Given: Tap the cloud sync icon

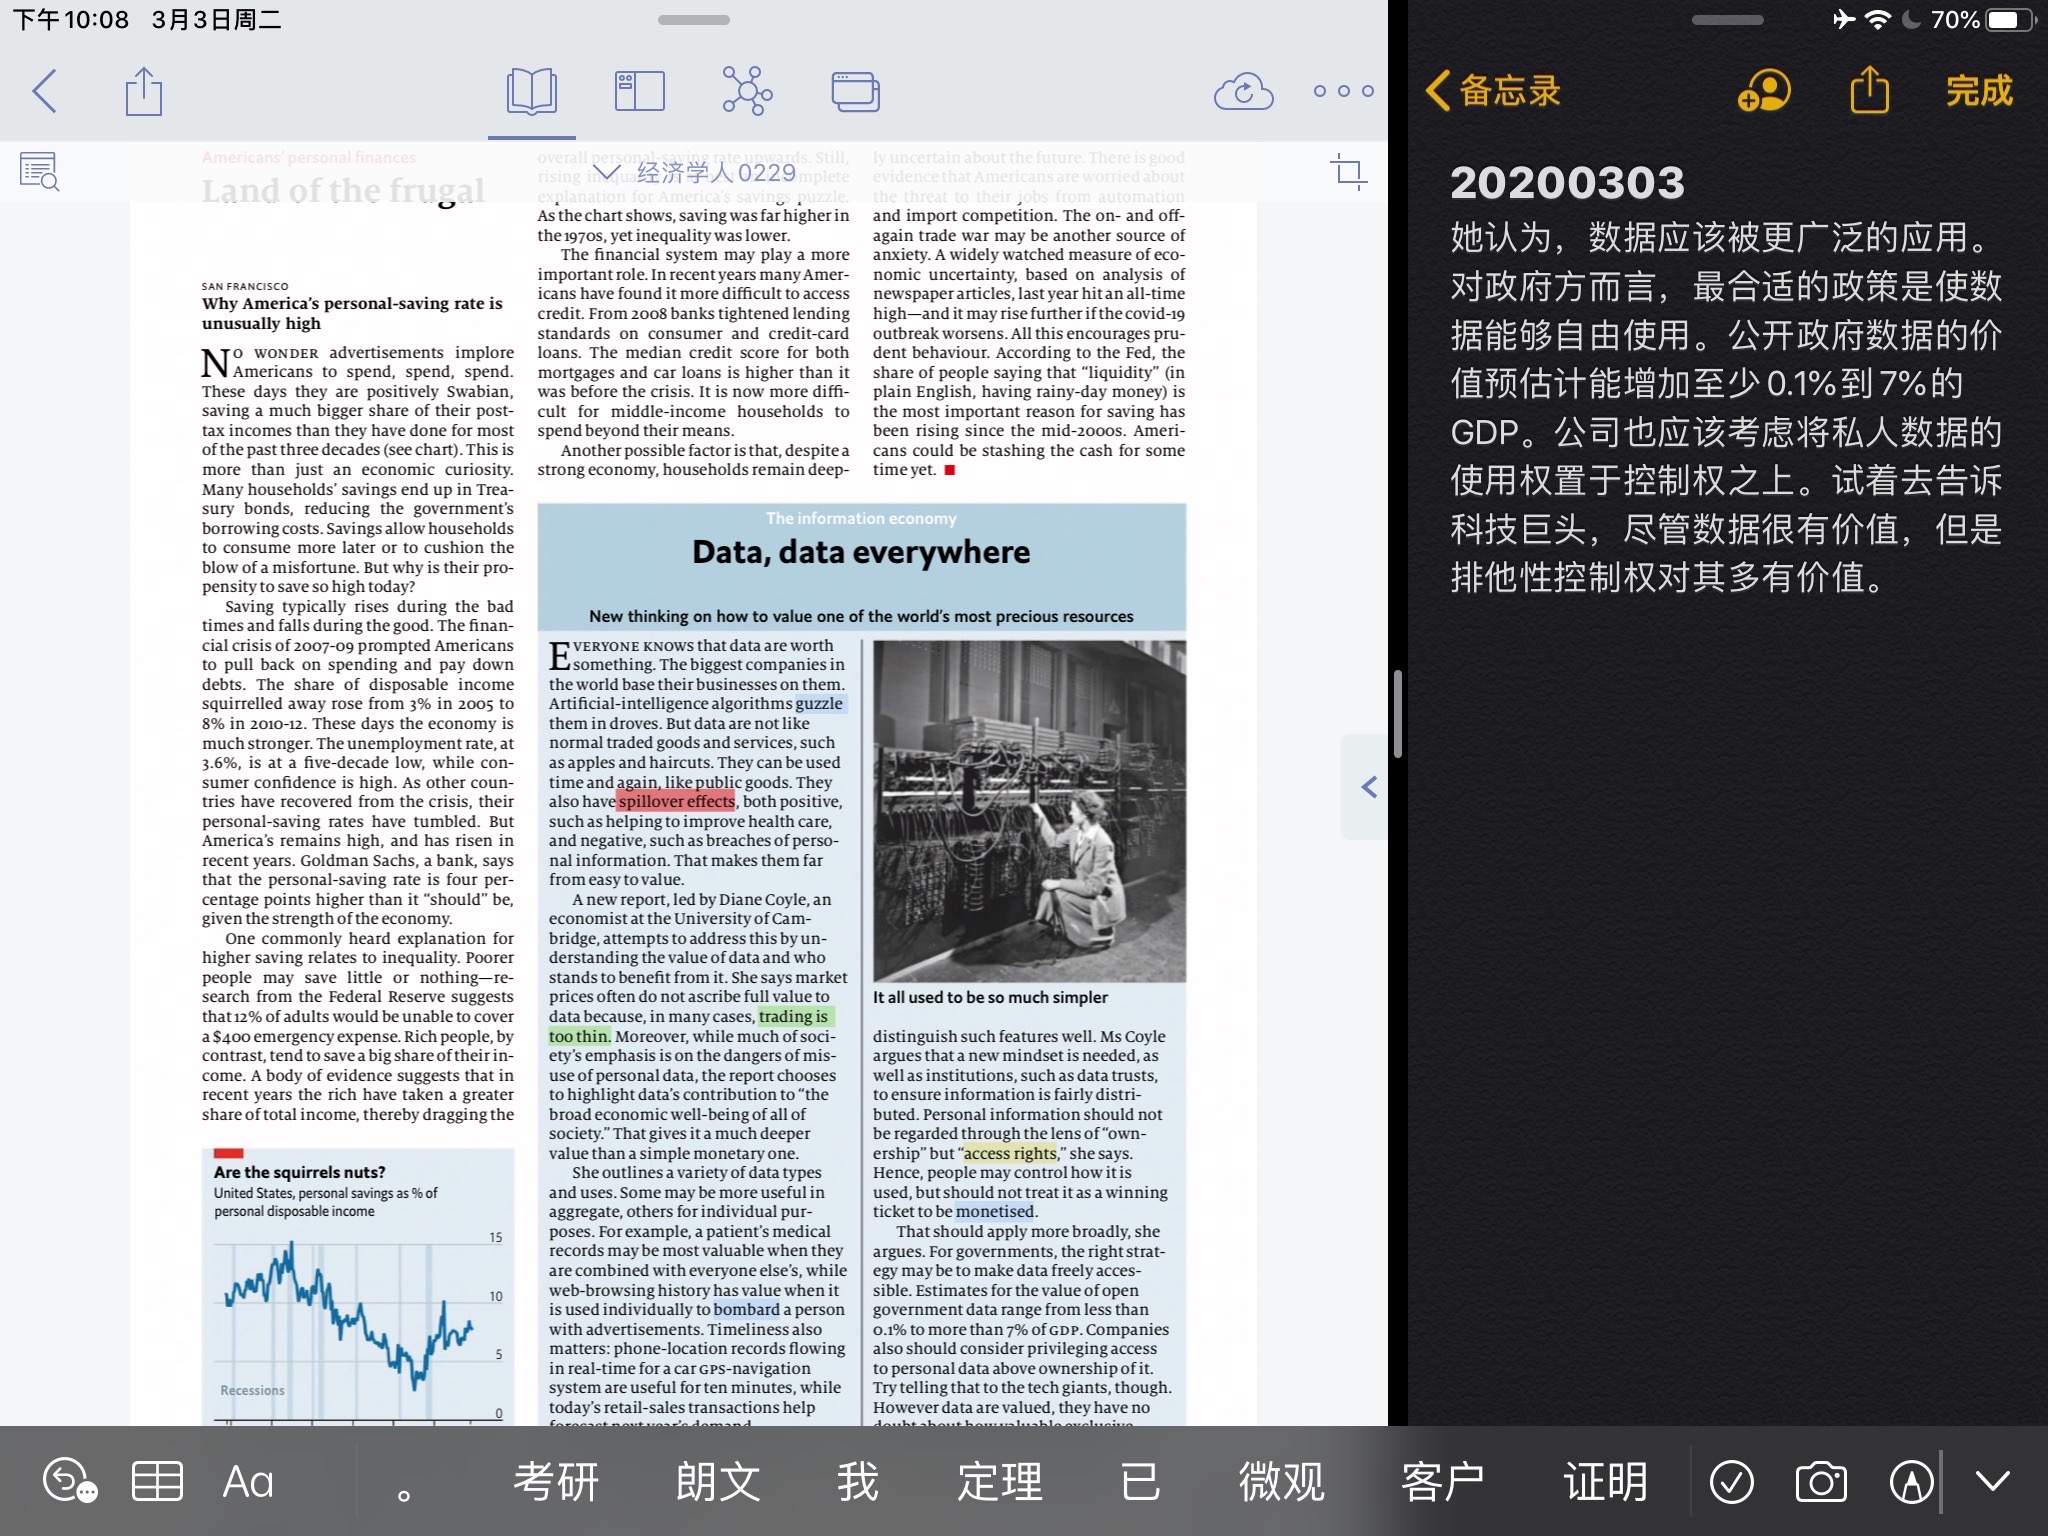Looking at the screenshot, I should point(1243,91).
